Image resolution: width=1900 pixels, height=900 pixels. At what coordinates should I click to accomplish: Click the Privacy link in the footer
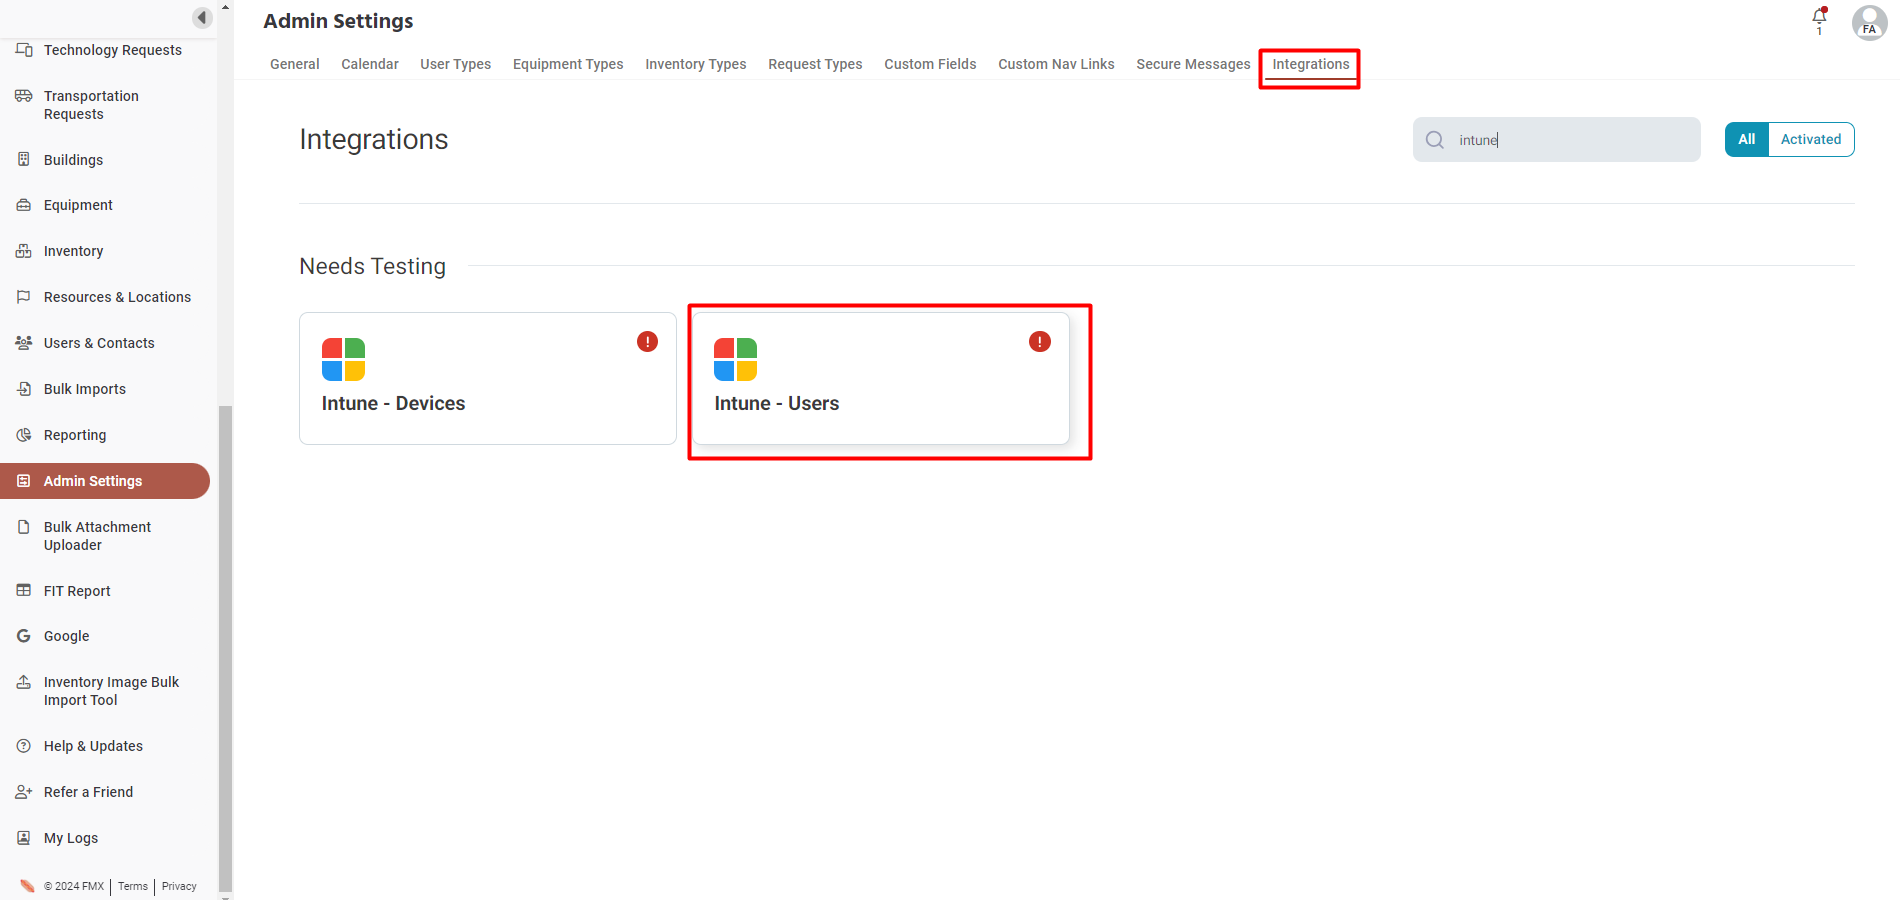179,886
